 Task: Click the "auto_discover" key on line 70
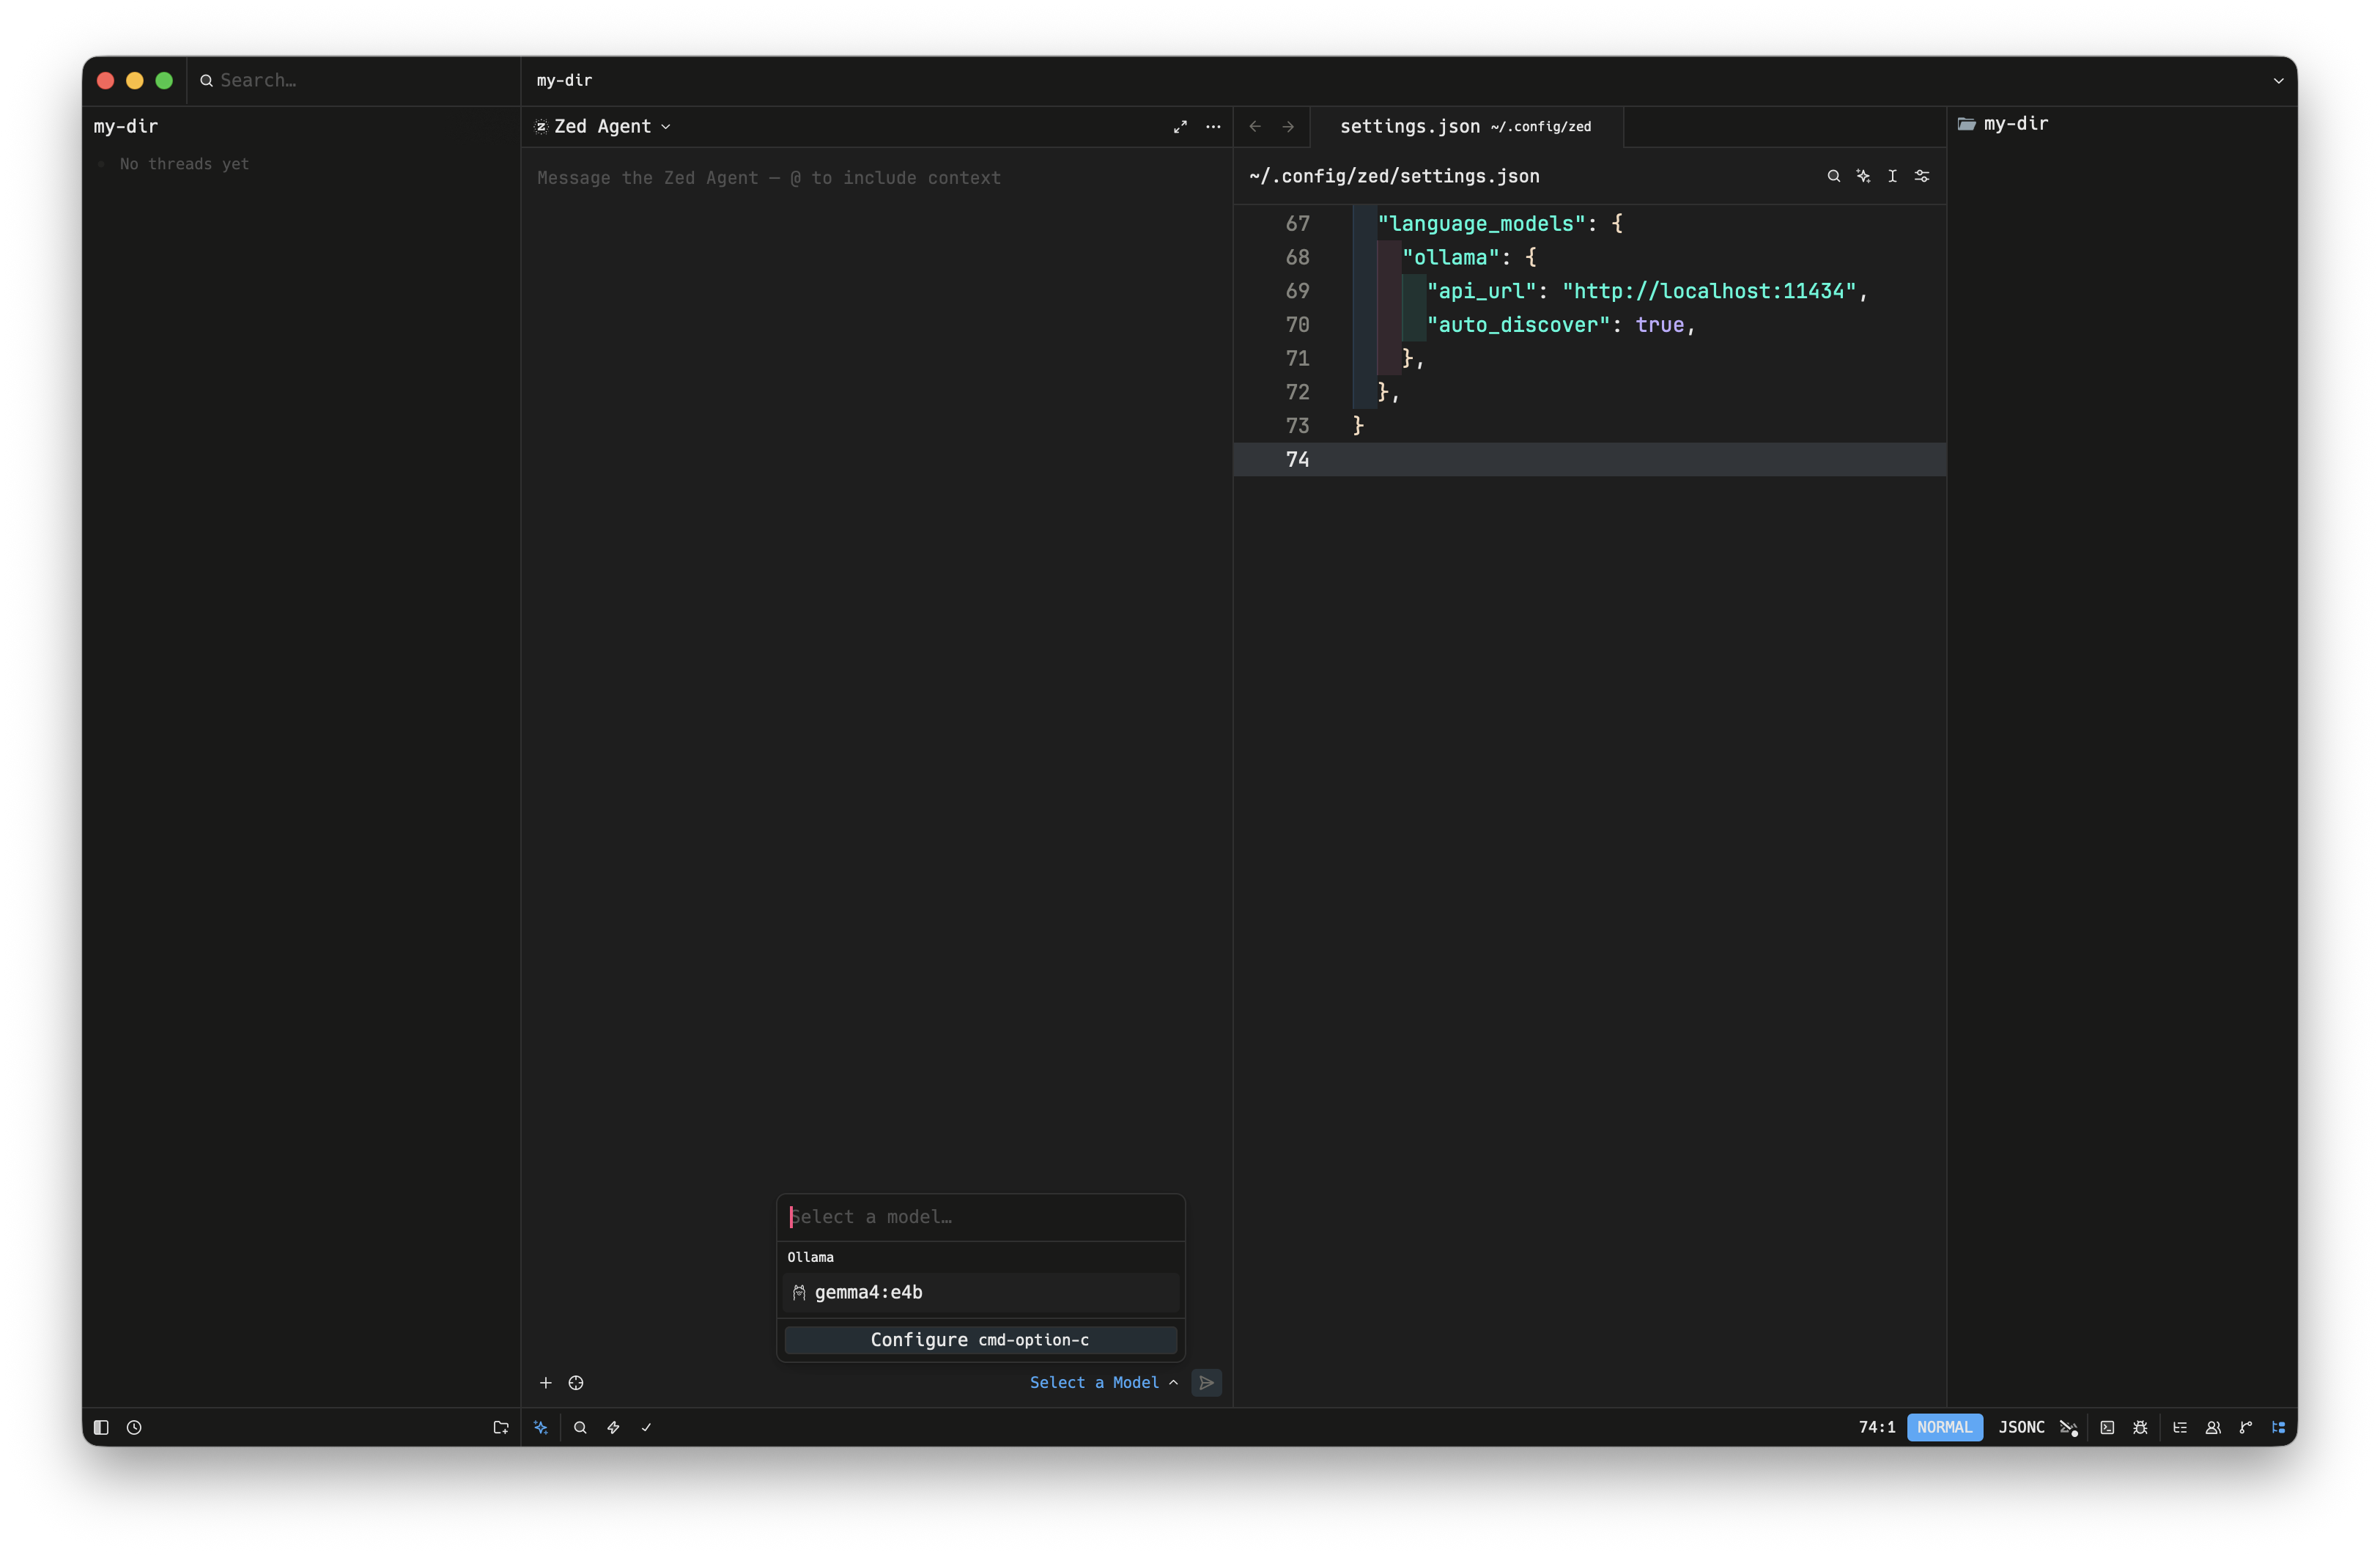click(1518, 326)
